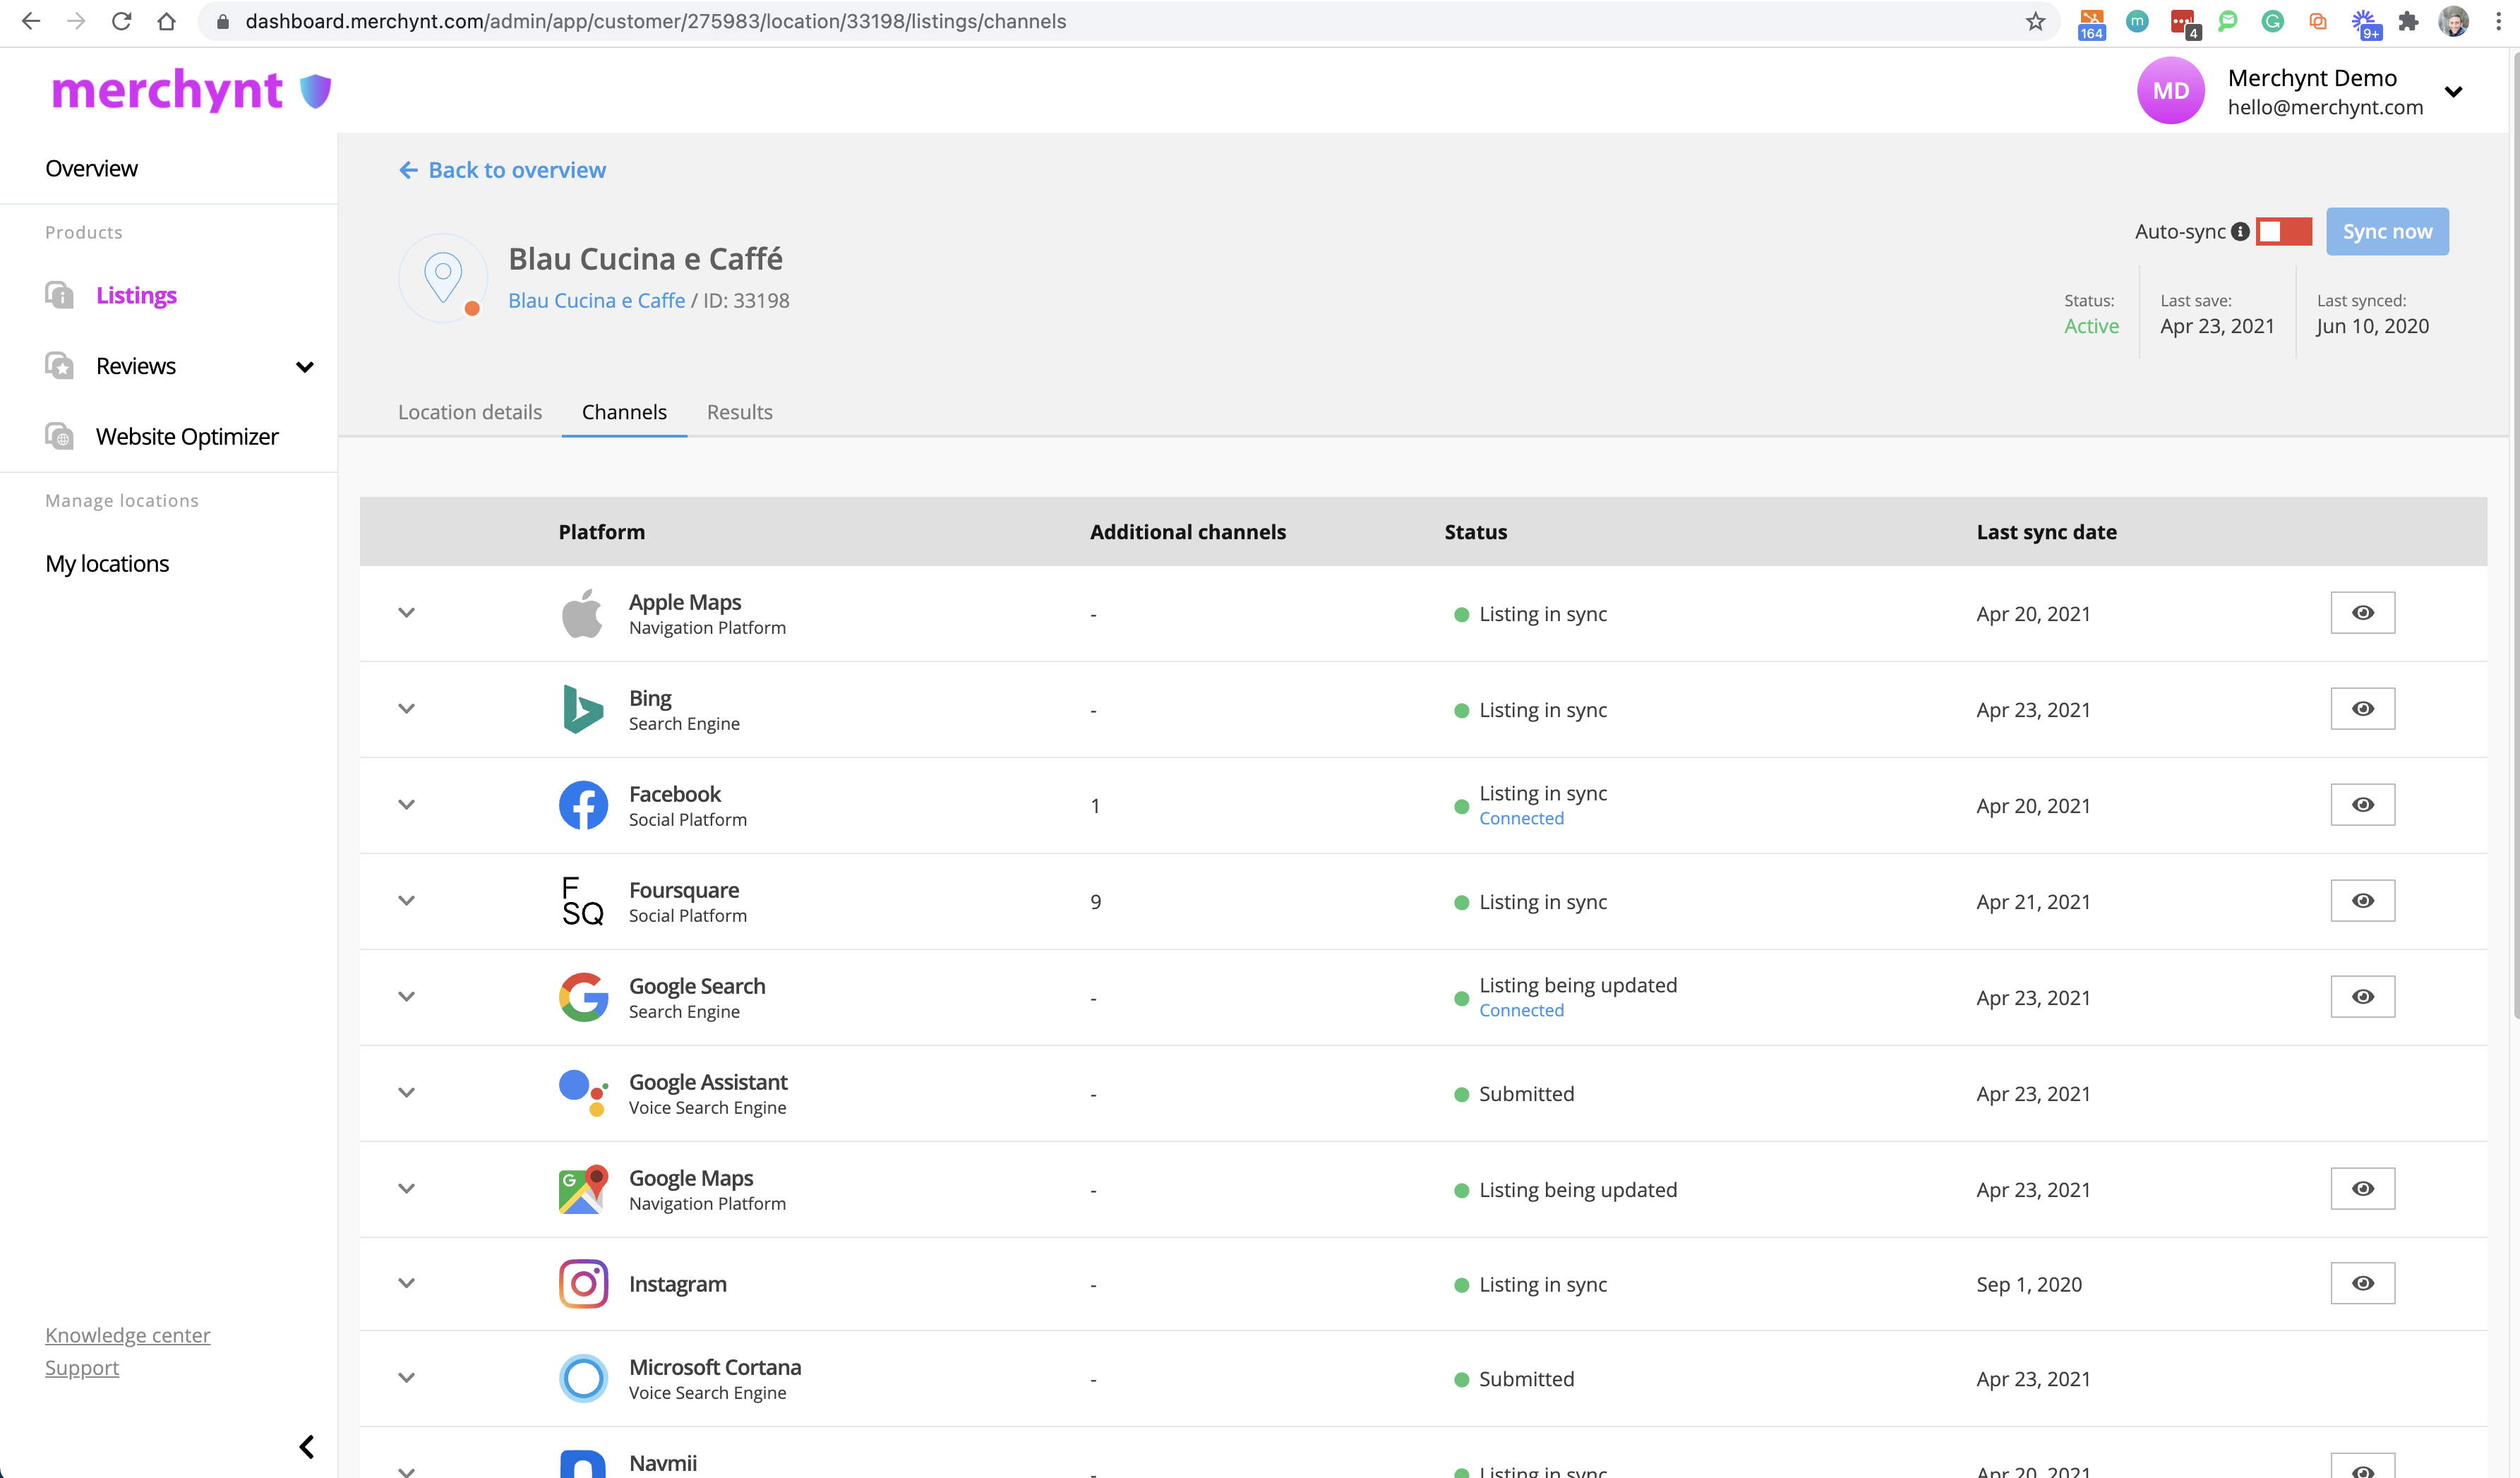Collapse sidebar with bottom left arrow
The image size is (2520, 1478).
307,1447
